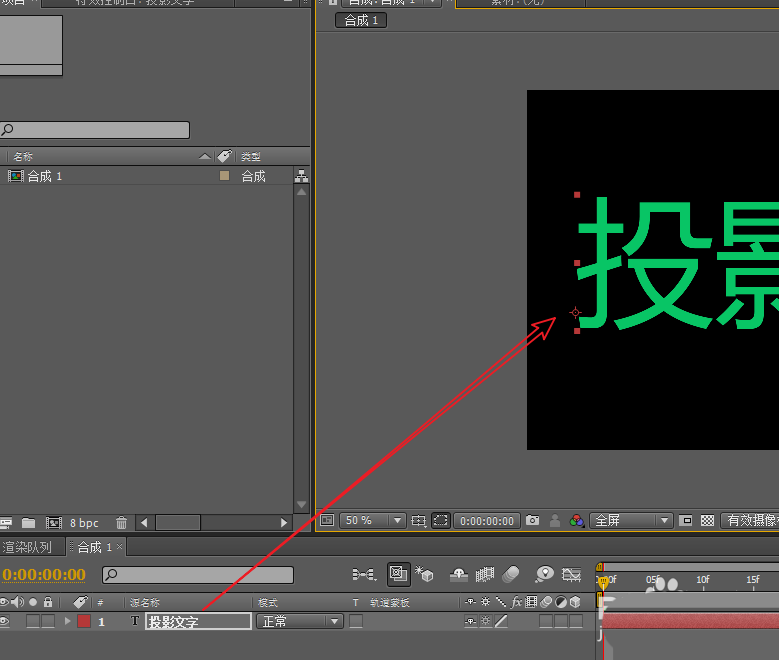Open the Brainstorm lightbulb tool

pyautogui.click(x=545, y=575)
